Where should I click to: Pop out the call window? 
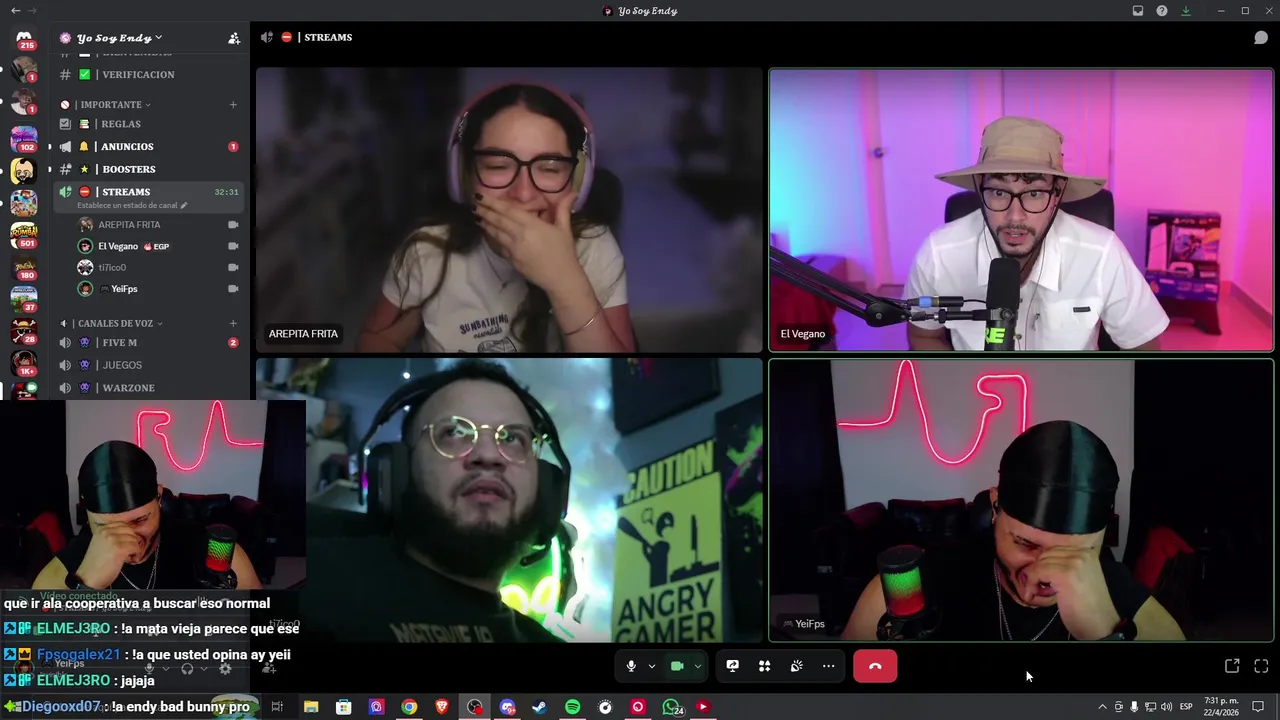(x=1232, y=666)
